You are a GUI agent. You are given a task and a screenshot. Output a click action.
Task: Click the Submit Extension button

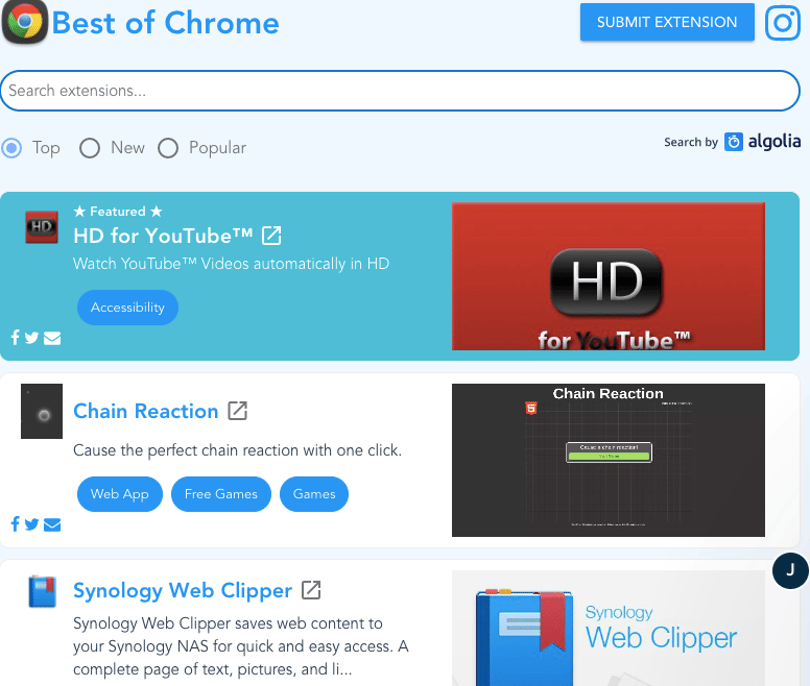[667, 22]
